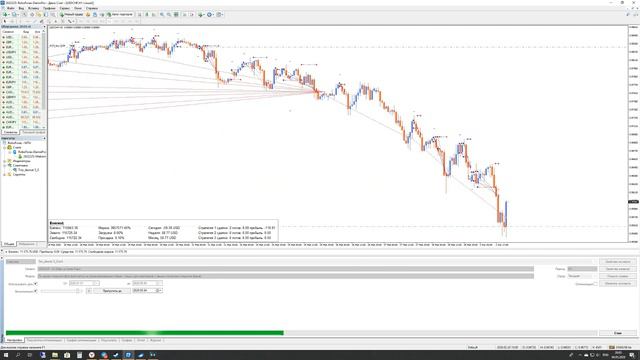This screenshot has height=360, width=640.
Task: Switch chart to candlestick style
Action: [147, 14]
